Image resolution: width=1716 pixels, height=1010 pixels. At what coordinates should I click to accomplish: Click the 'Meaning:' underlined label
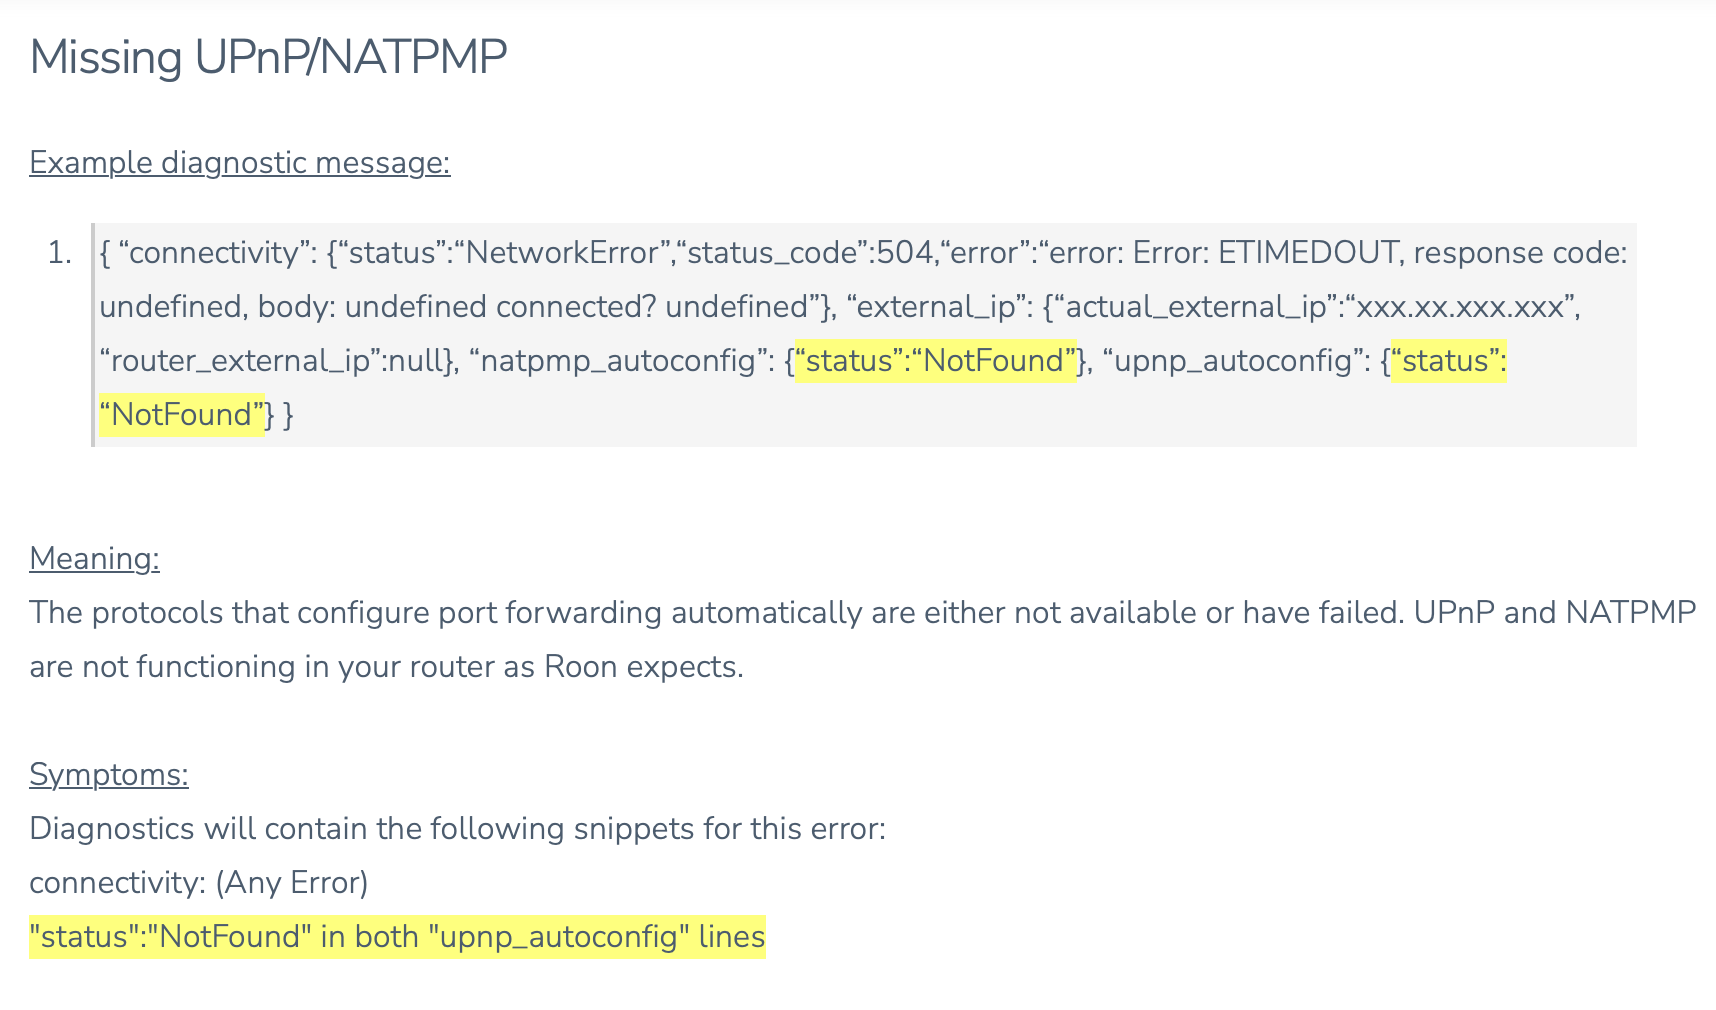[x=94, y=558]
